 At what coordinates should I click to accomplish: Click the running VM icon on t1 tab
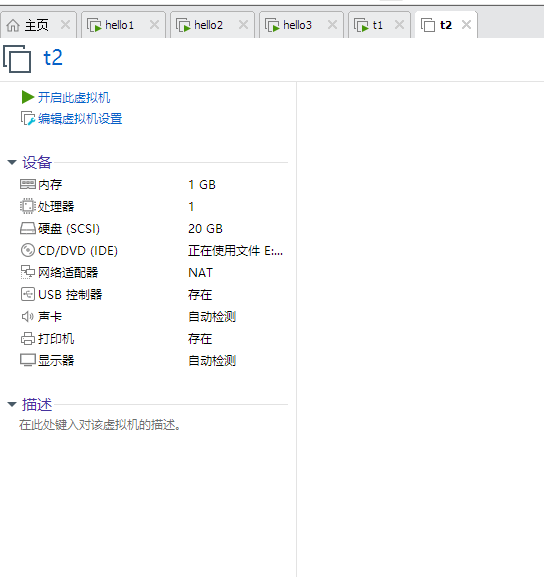click(361, 25)
